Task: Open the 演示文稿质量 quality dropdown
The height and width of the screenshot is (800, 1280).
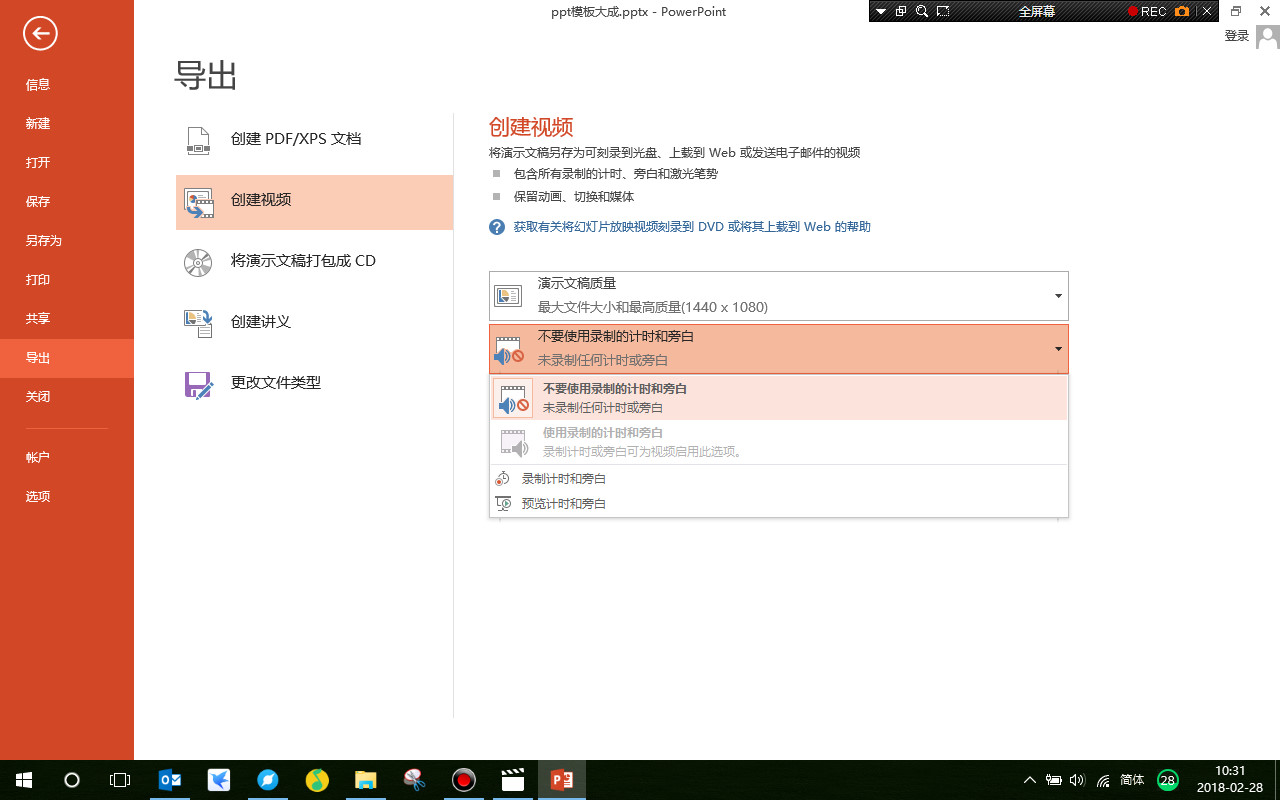Action: pyautogui.click(x=1057, y=296)
